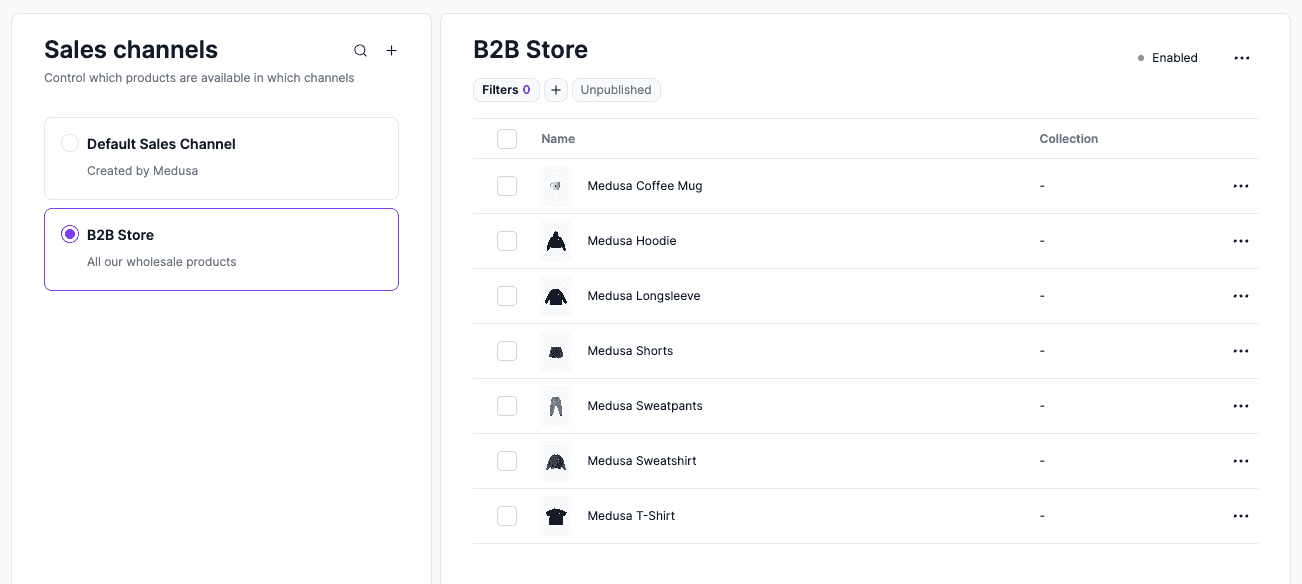Viewport: 1302px width, 584px height.
Task: Open the Medusa Coffee Mug product
Action: click(645, 186)
